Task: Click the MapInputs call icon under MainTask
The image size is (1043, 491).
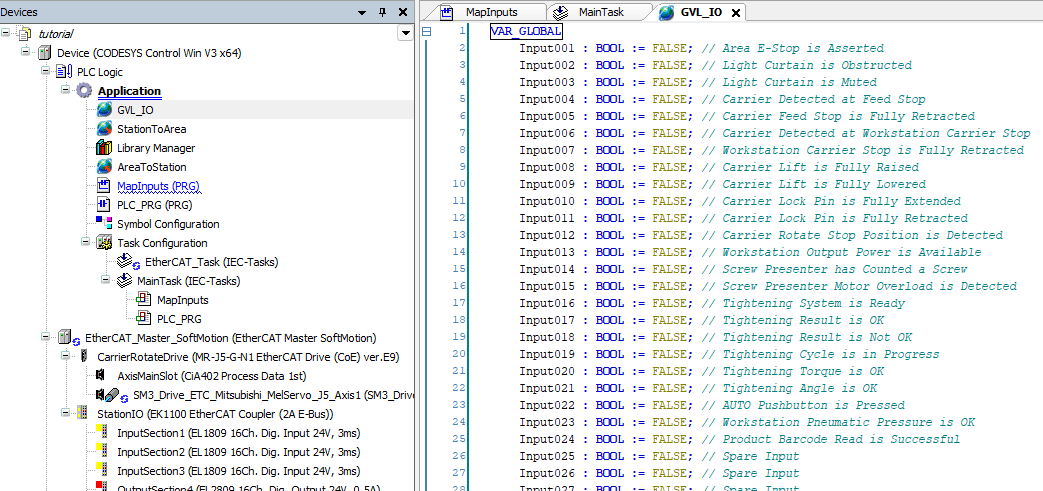Action: click(144, 300)
